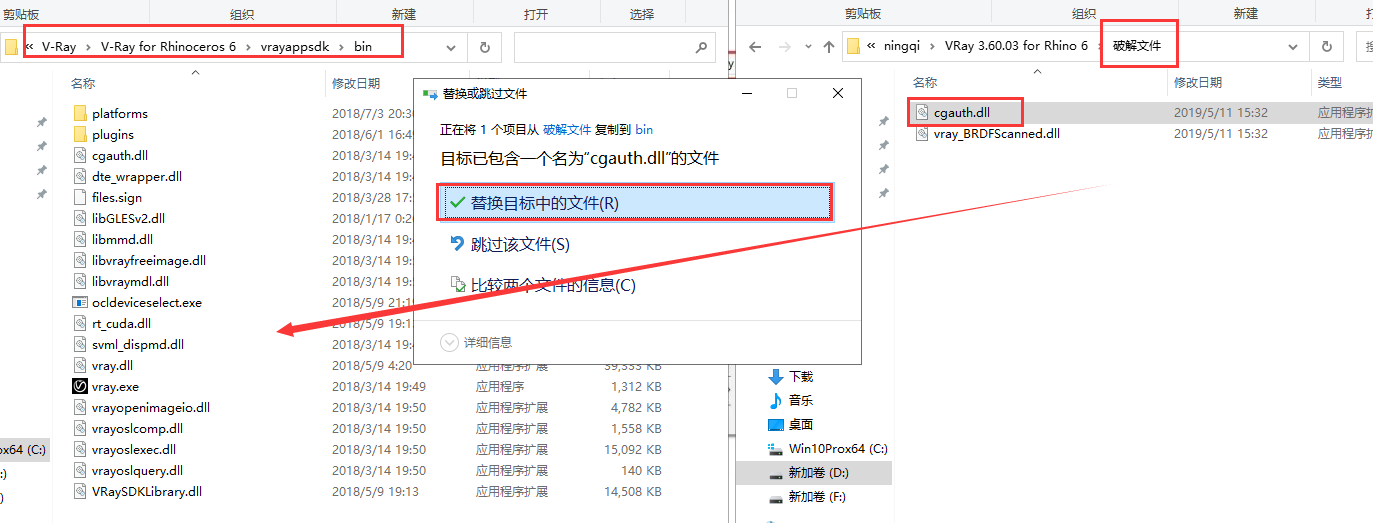The image size is (1373, 523).
Task: Select the vray.exe application icon
Action: 81,386
